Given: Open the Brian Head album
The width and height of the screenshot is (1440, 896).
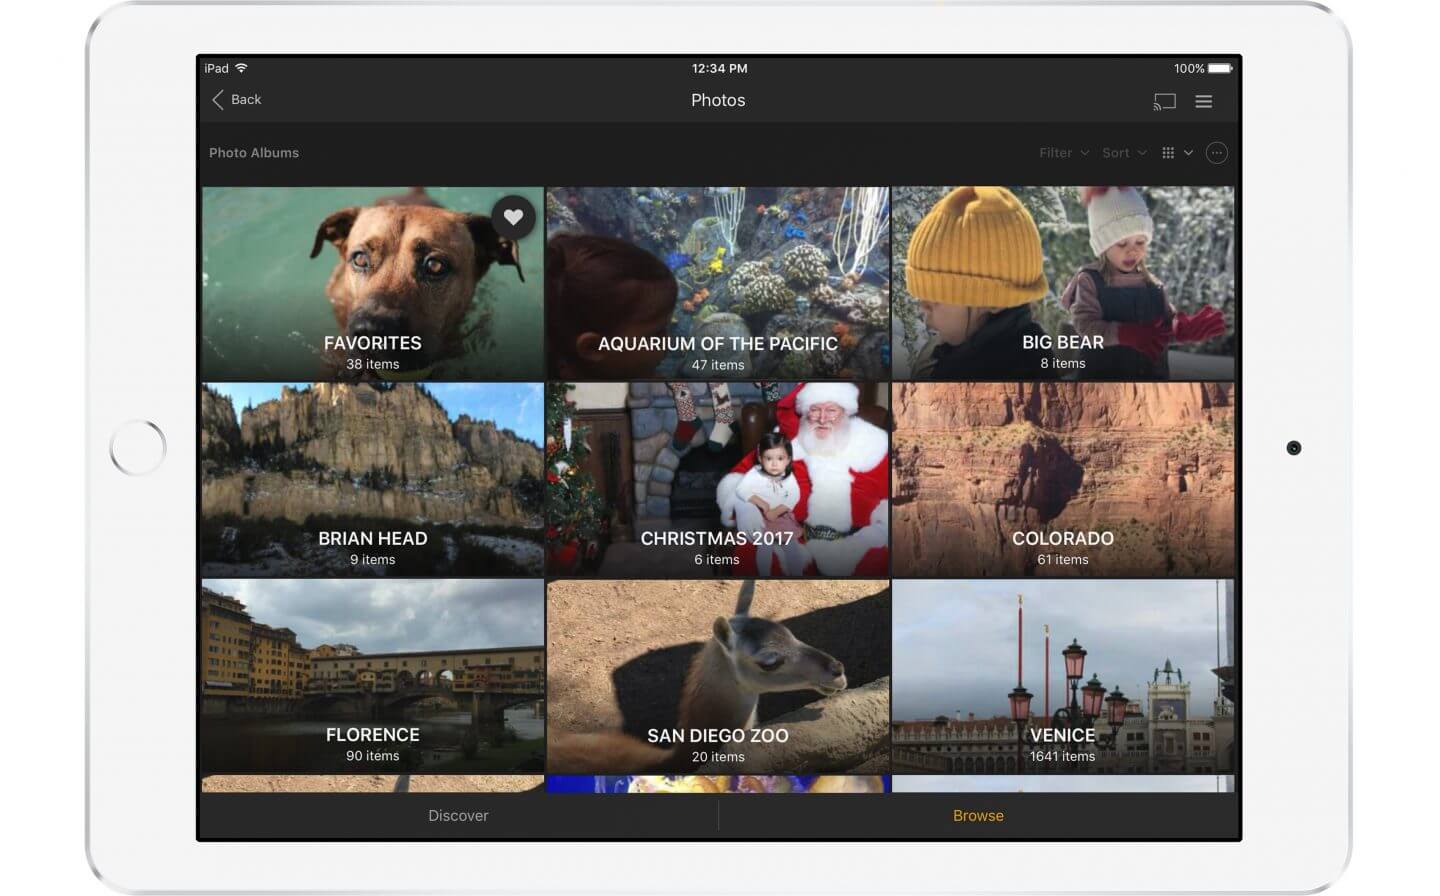Looking at the screenshot, I should [373, 479].
